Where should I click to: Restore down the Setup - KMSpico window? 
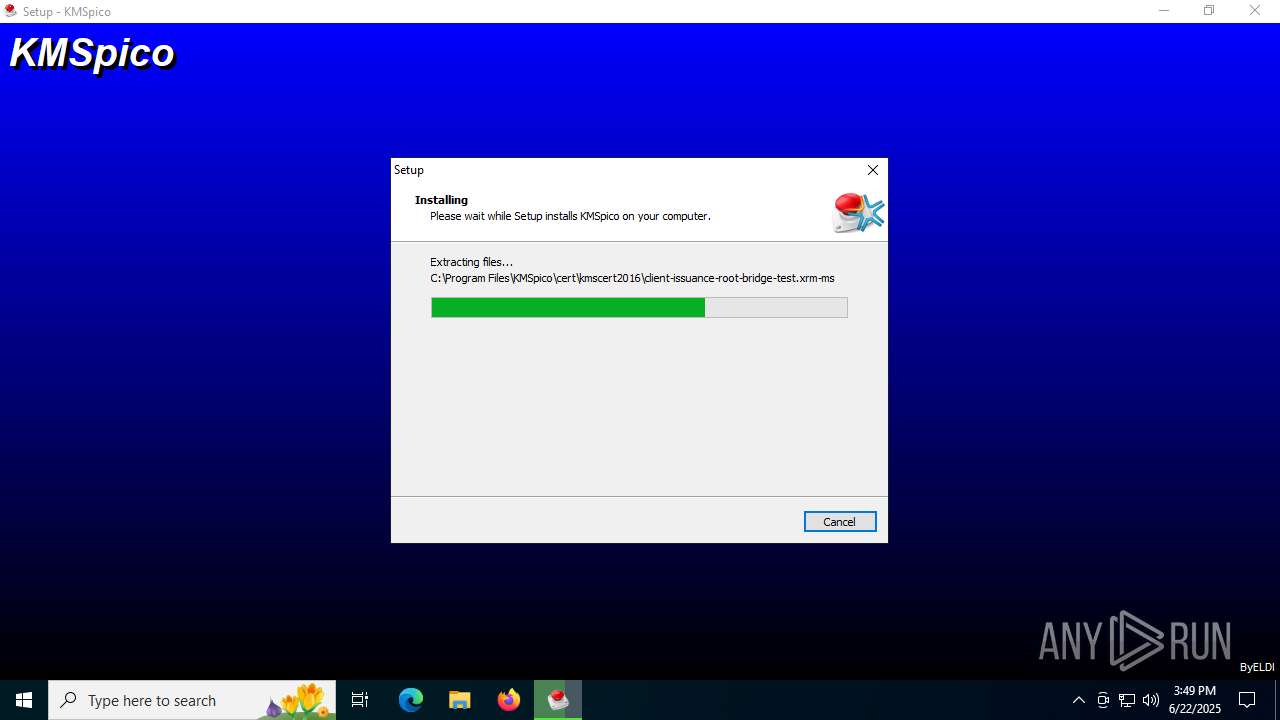pos(1209,11)
